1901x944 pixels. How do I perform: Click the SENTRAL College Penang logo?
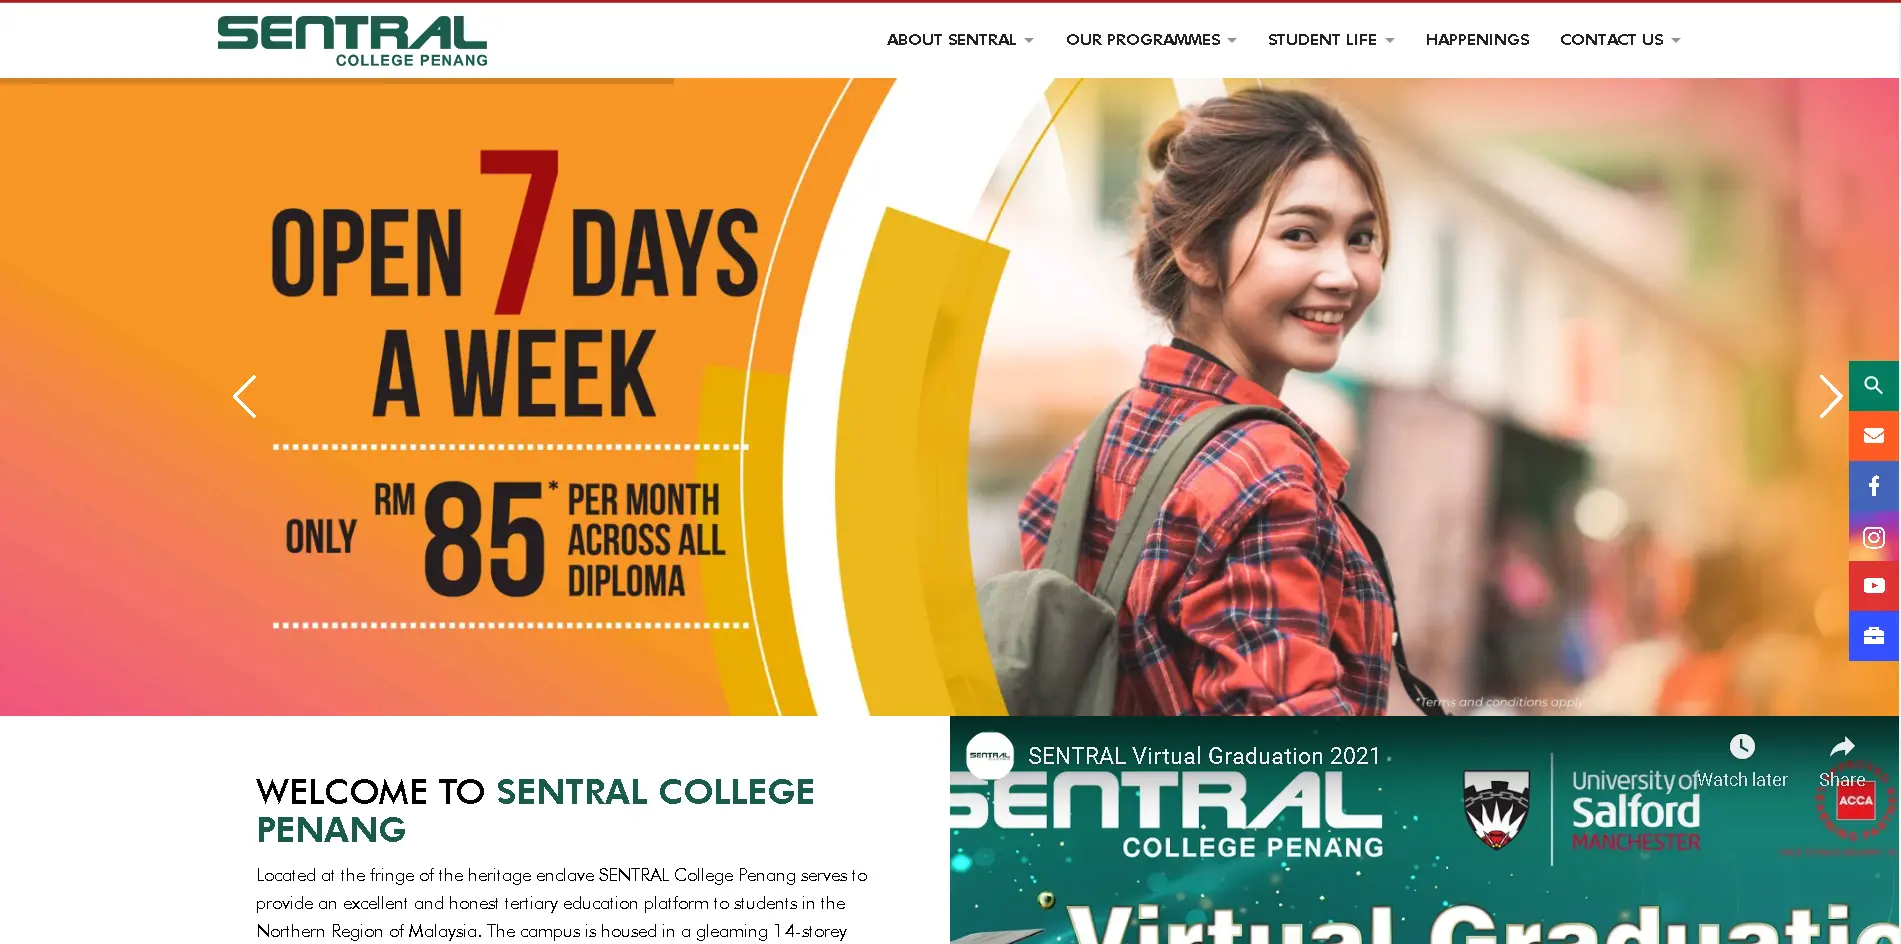click(x=352, y=41)
